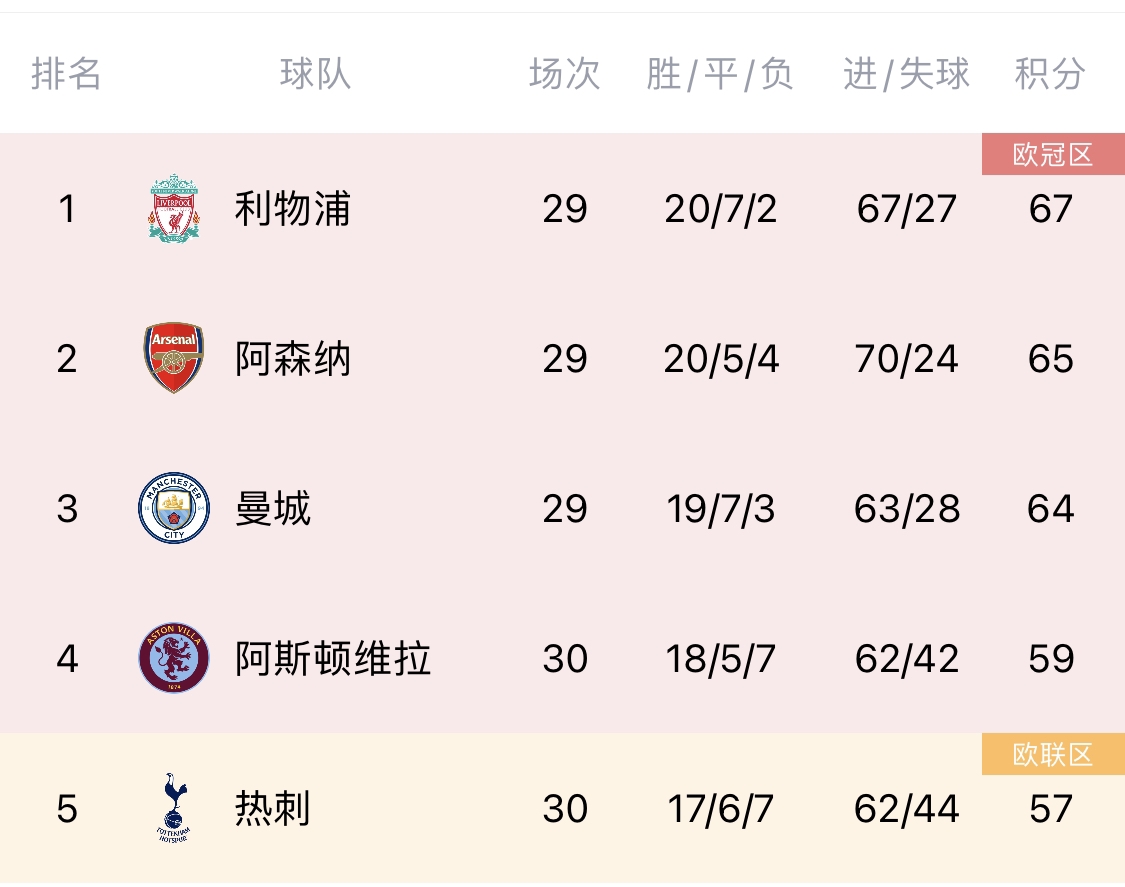
Task: Click the 欧联区 zone label
Action: point(1053,755)
